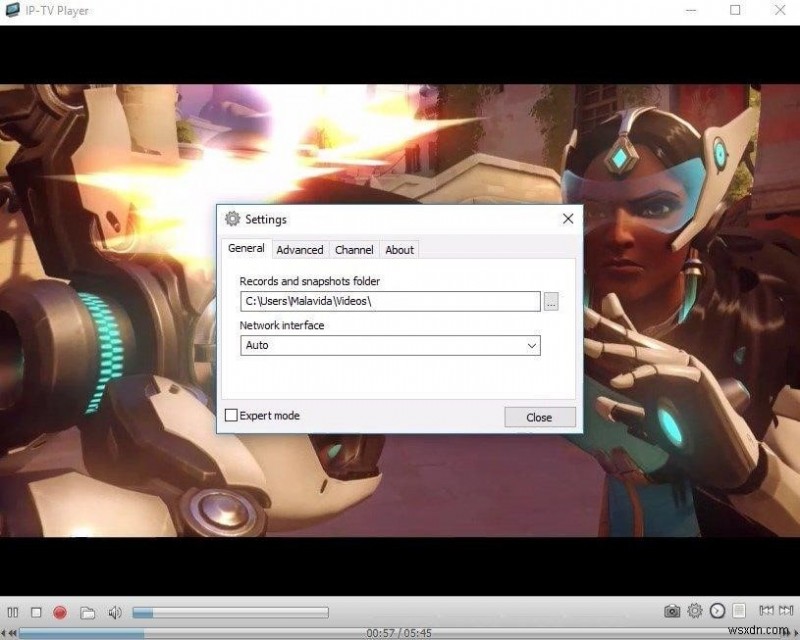
Task: Switch to the Advanced tab
Action: click(x=300, y=250)
